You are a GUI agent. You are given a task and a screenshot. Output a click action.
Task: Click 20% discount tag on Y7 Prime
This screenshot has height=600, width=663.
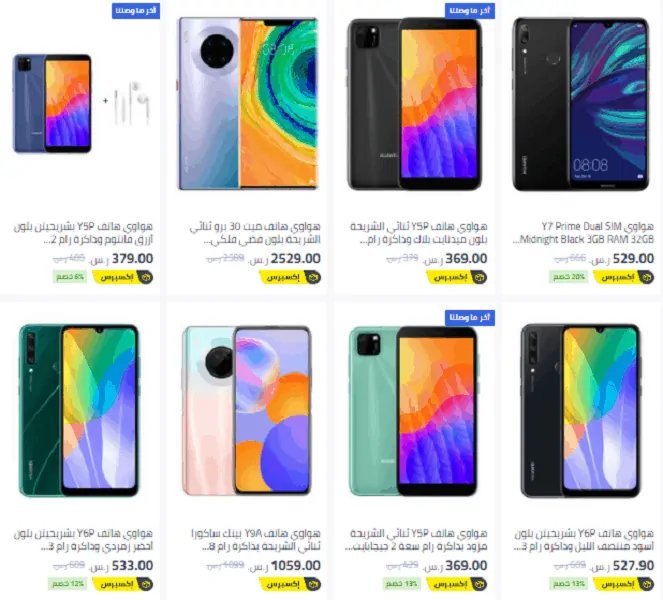point(569,277)
